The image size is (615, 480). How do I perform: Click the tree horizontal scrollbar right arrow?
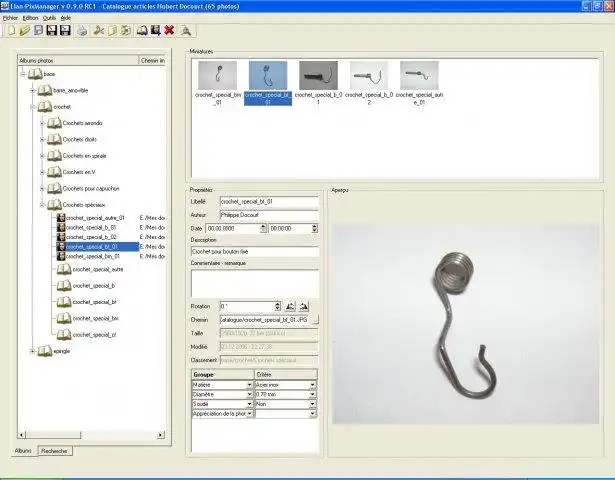pyautogui.click(x=161, y=435)
